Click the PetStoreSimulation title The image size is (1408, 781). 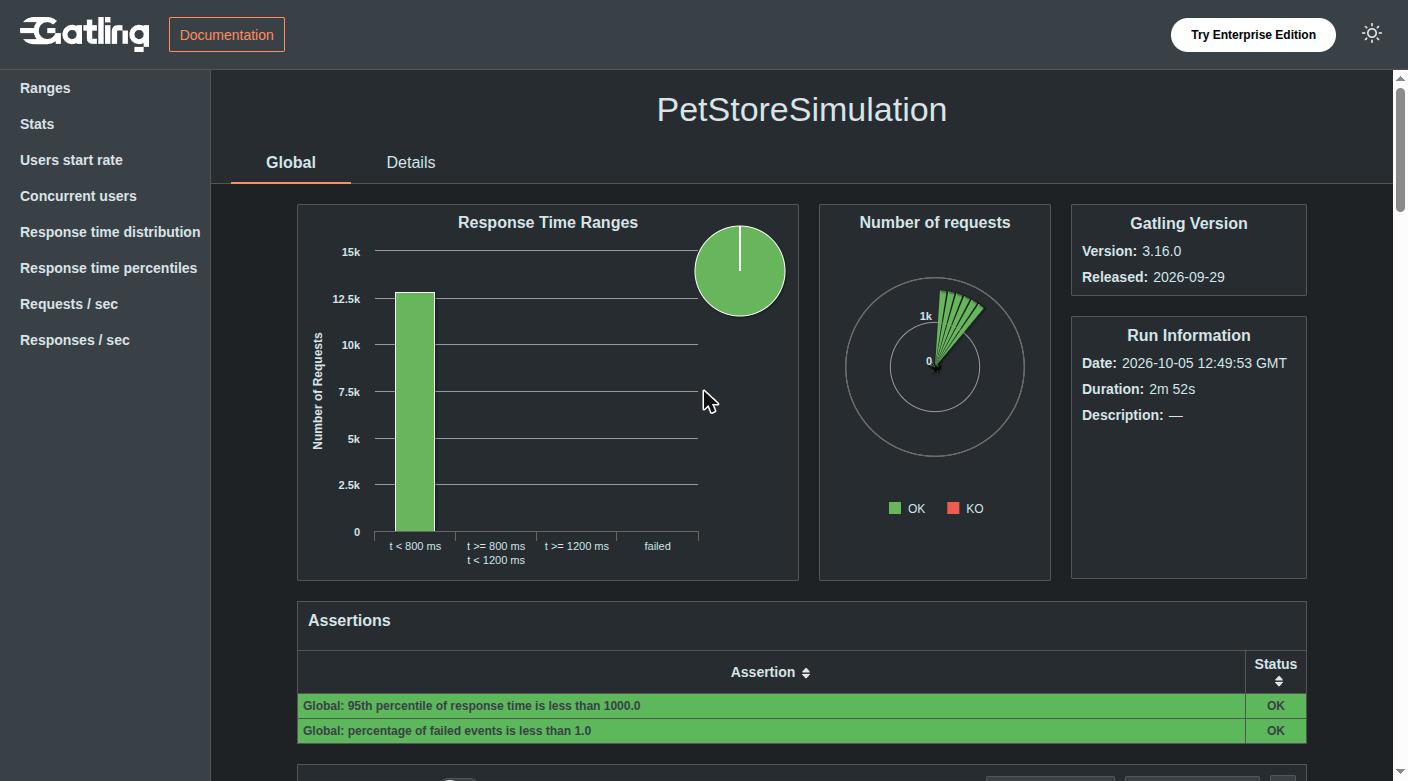coord(802,109)
